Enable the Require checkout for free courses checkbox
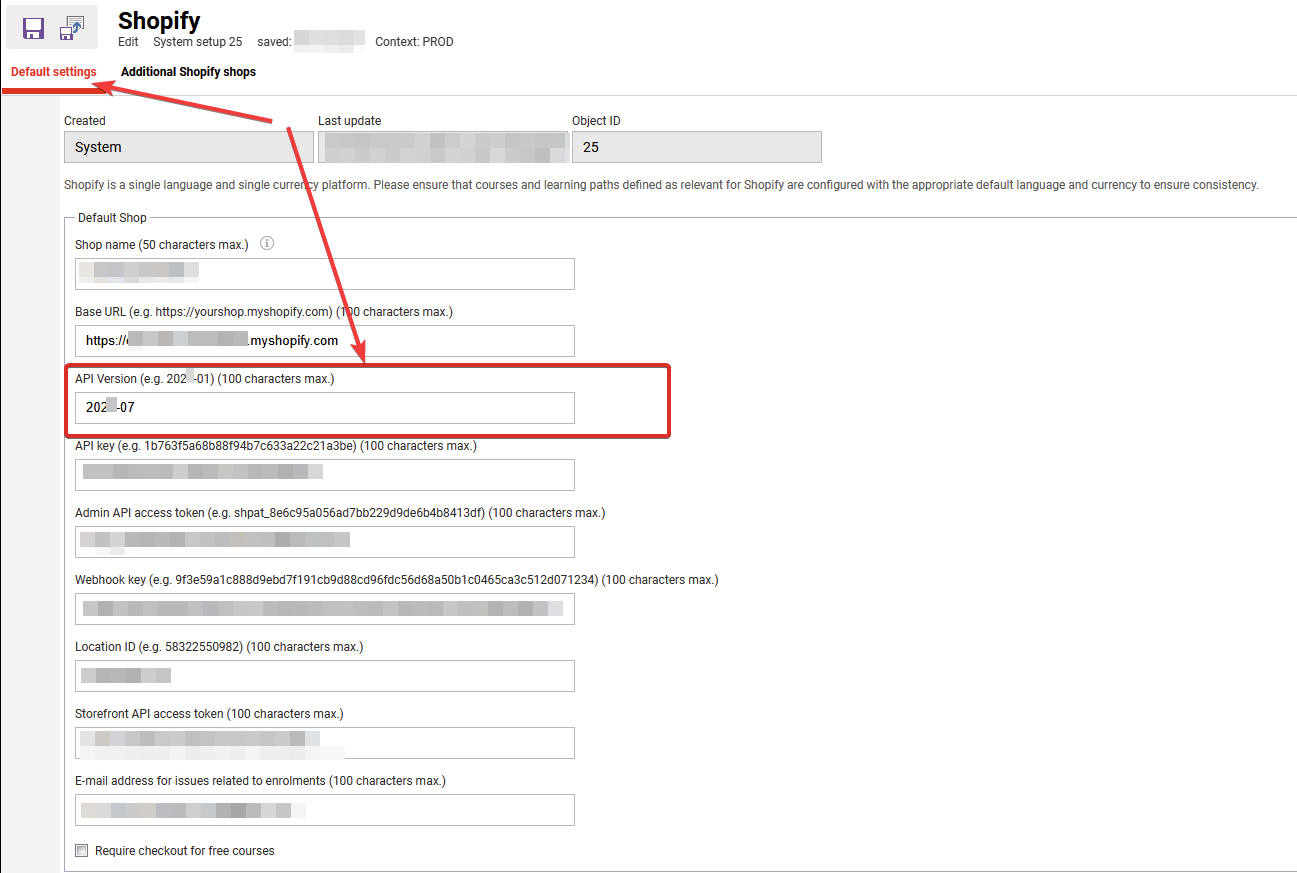 81,850
